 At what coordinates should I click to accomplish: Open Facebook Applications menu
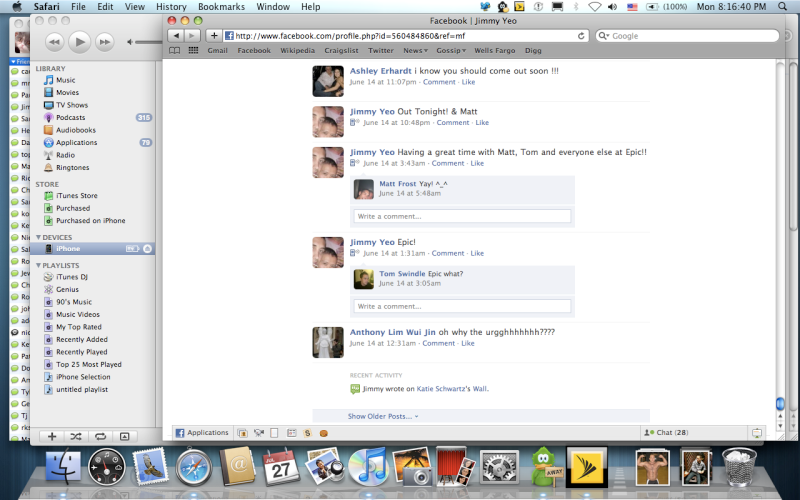[202, 433]
